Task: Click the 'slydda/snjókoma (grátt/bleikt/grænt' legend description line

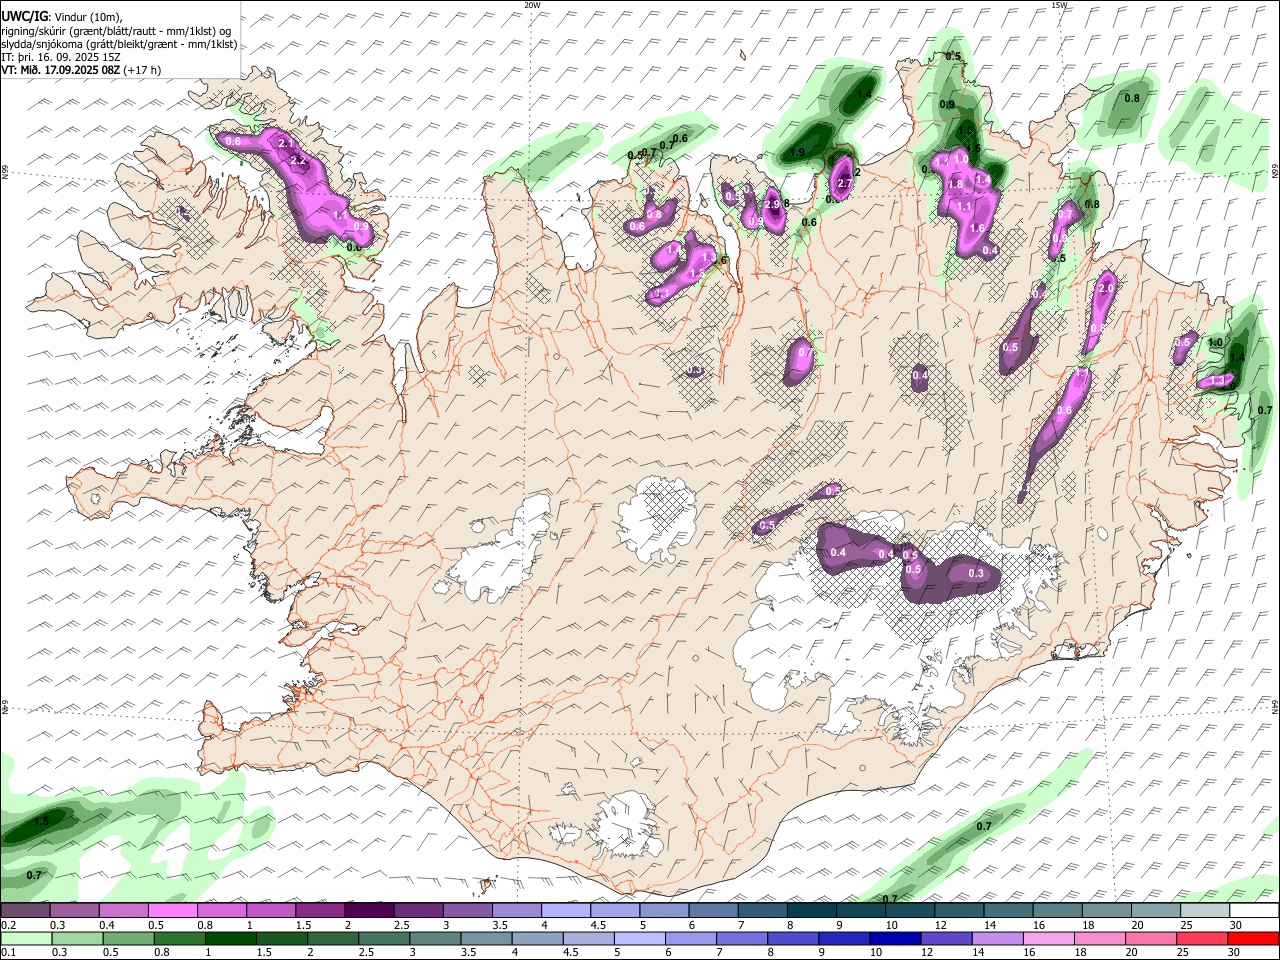Action: 119,44
